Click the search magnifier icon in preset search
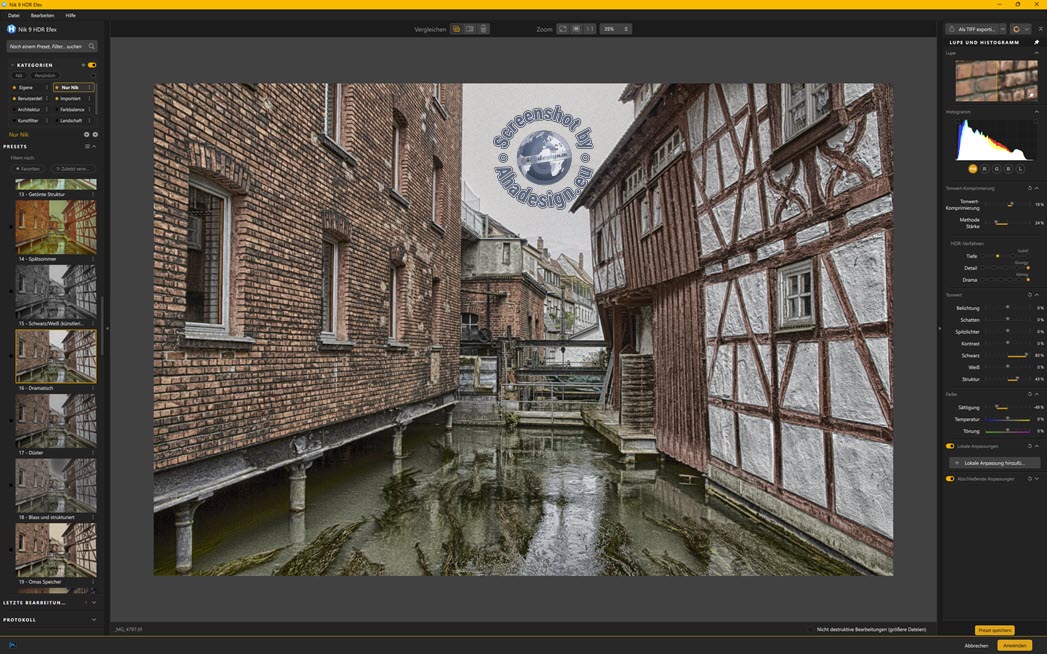The image size is (1047, 654). pos(91,46)
